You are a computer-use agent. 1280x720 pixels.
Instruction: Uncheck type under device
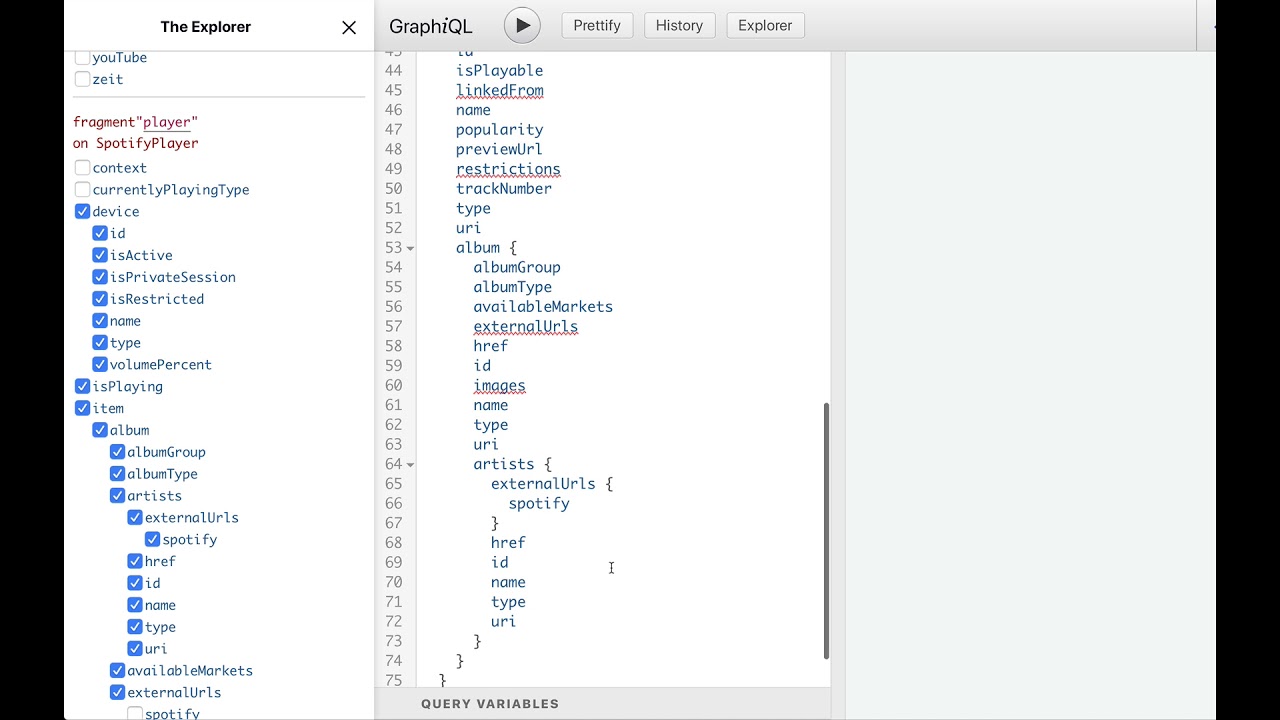100,343
